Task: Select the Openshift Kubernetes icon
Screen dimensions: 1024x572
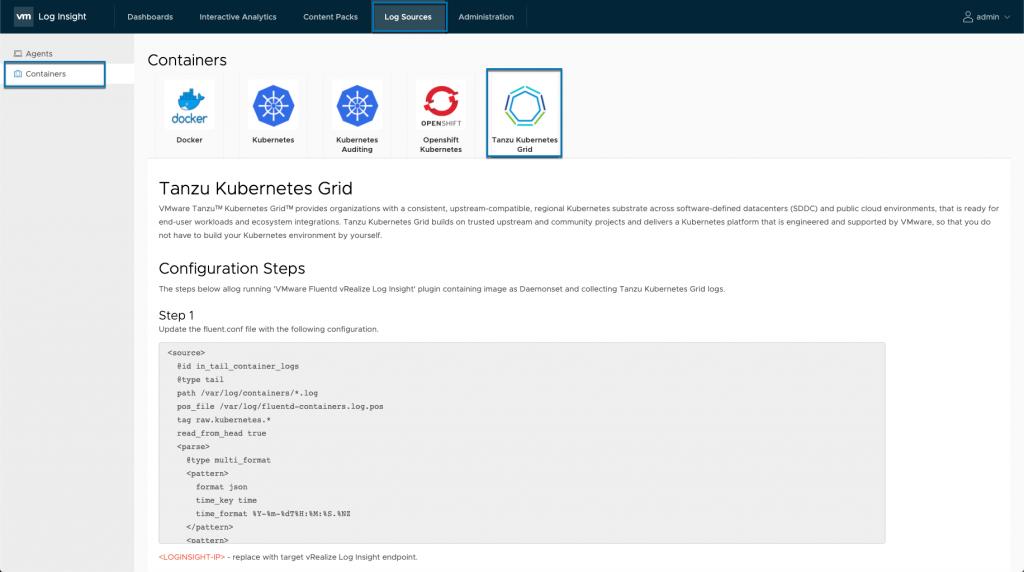Action: pos(441,106)
